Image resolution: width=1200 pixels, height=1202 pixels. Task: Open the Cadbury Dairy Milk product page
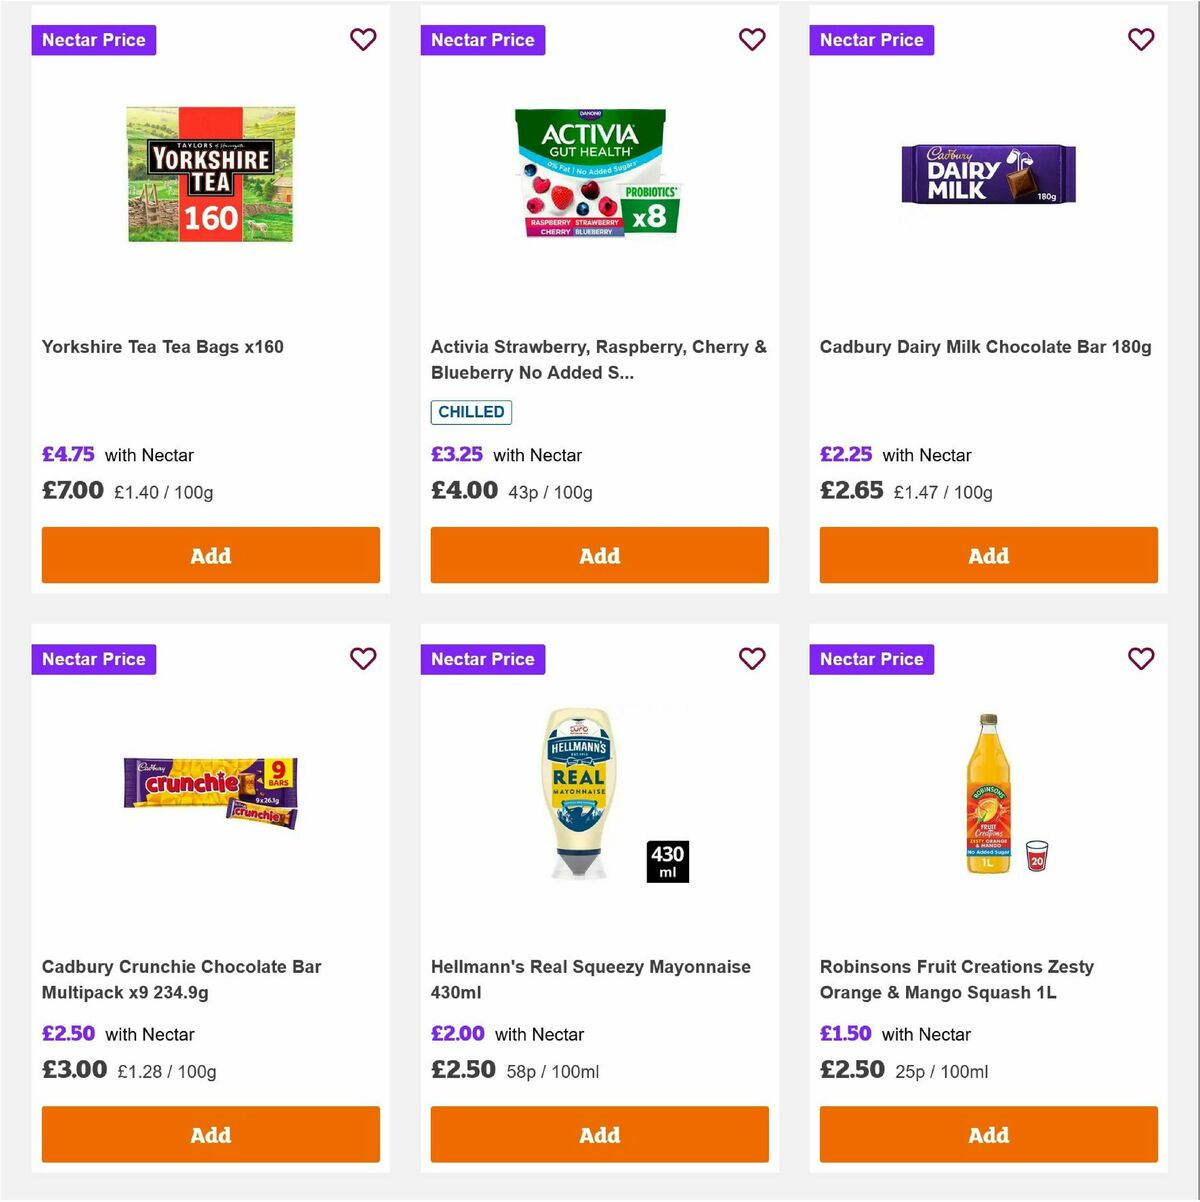985,347
